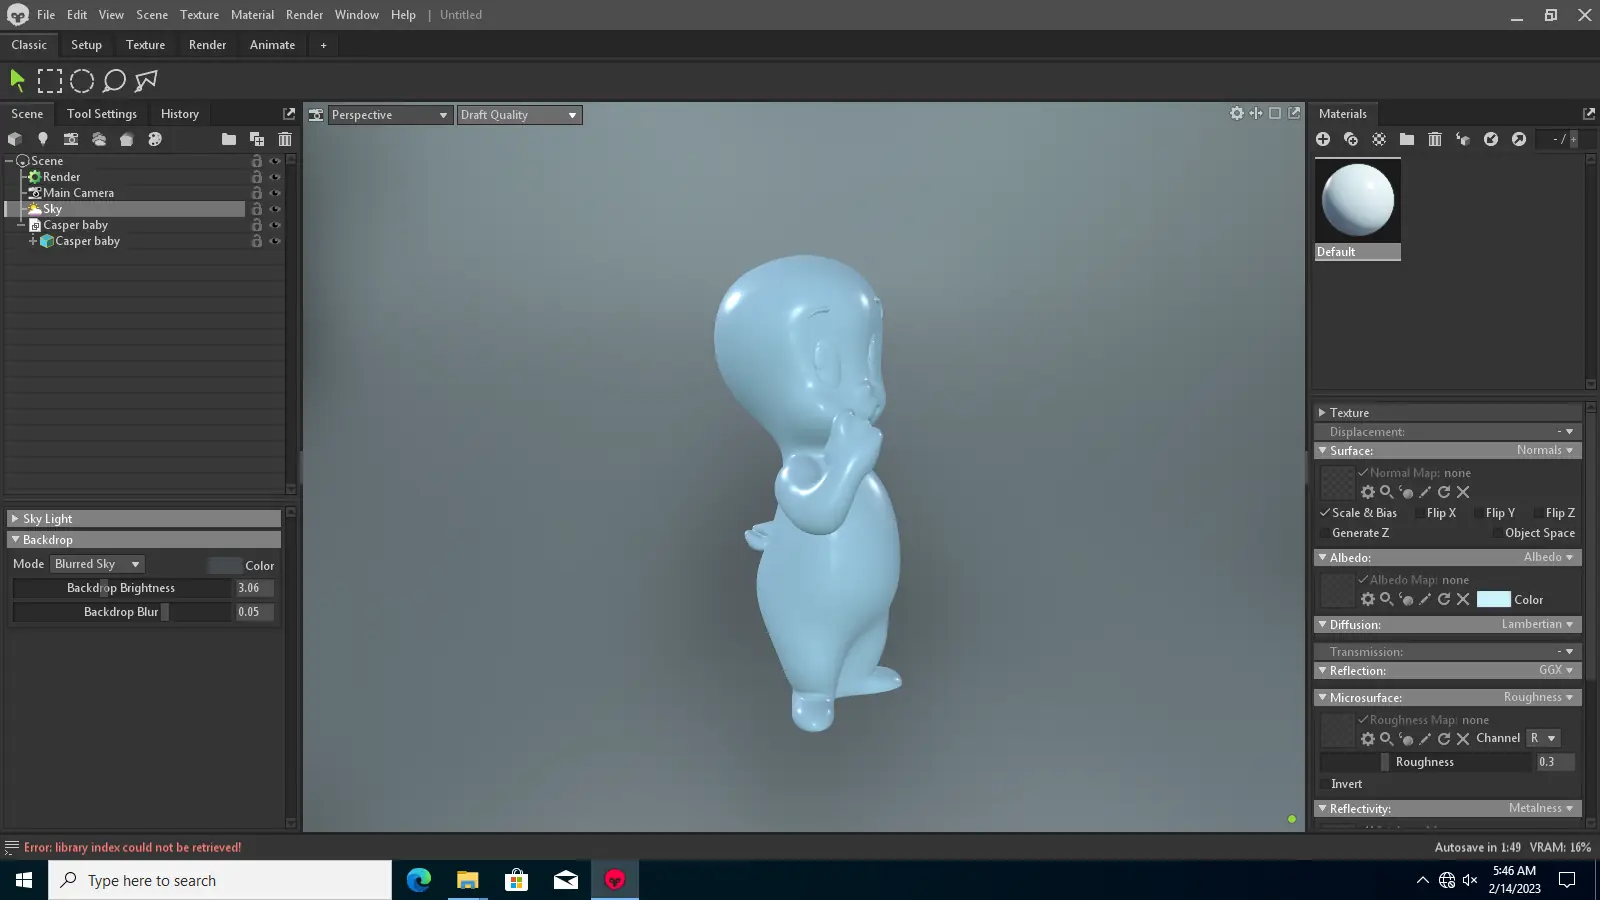Collapse the Backdrop section
1600x900 pixels.
tap(144, 540)
